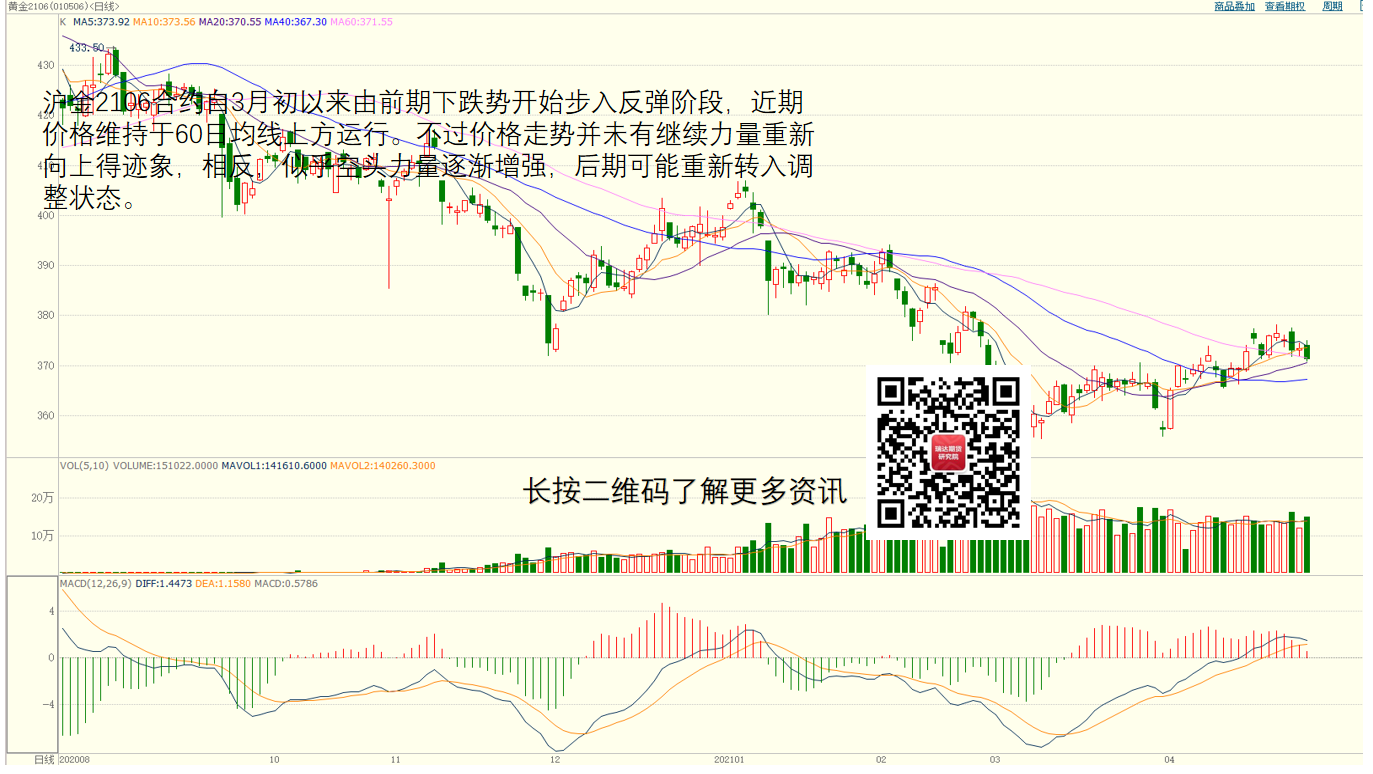Click the 433.60 high price label

click(x=86, y=48)
